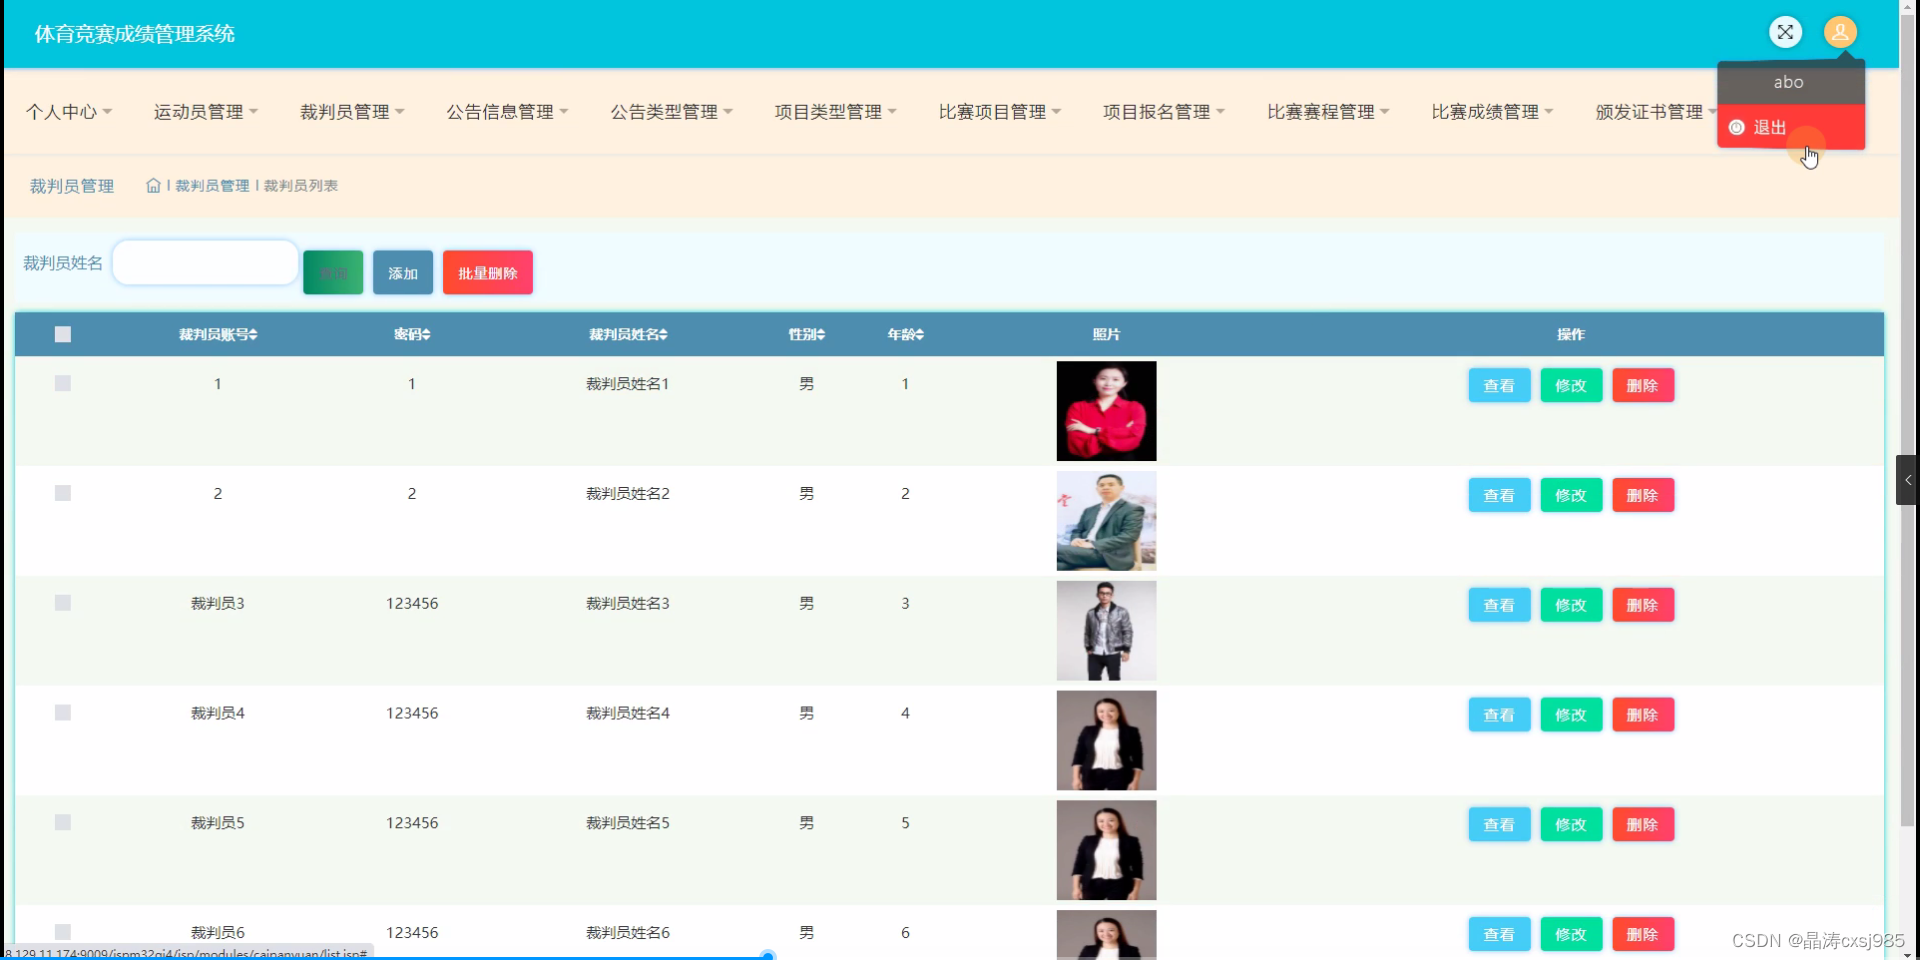Screen dimensions: 1920x960
Task: Click 修改 in the 裁判员6 row
Action: (1571, 934)
